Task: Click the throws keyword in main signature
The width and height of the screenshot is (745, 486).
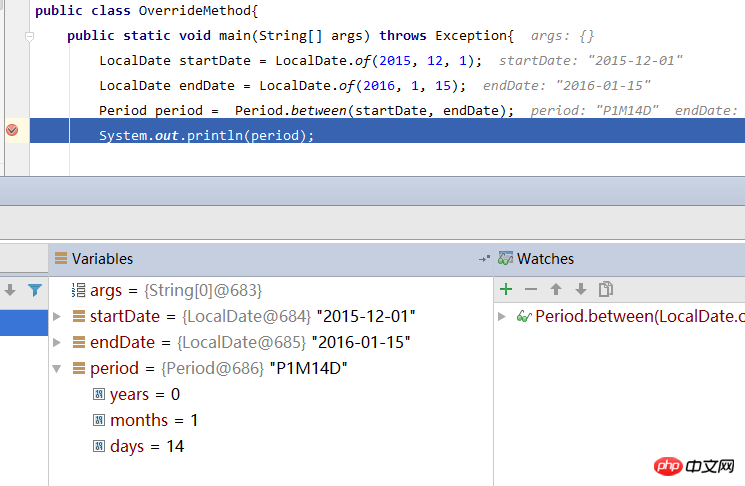Action: [x=402, y=36]
